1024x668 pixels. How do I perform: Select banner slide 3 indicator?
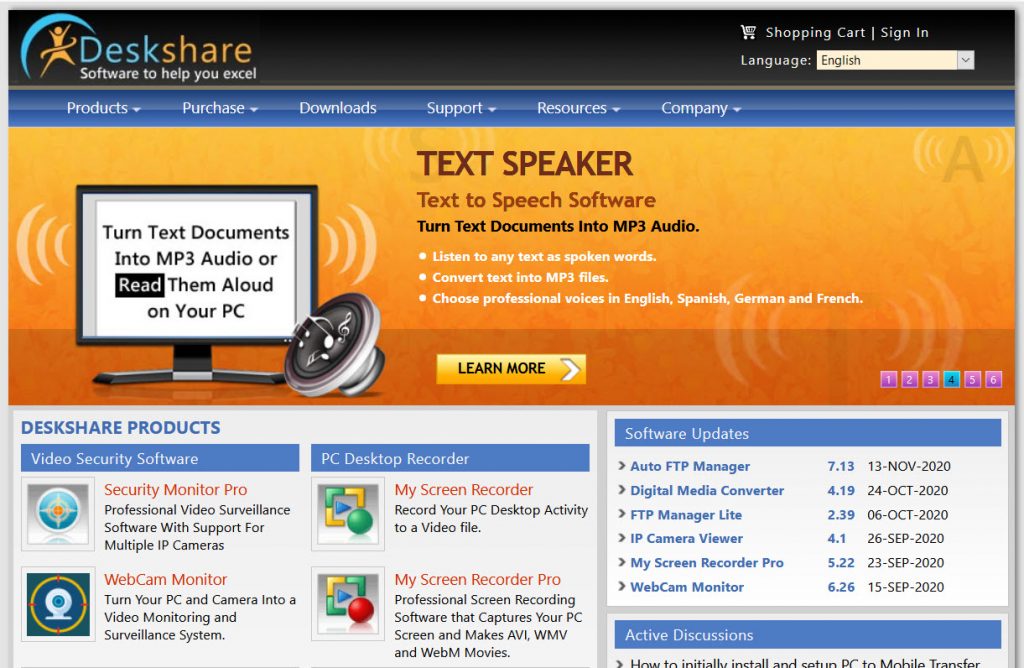click(x=930, y=379)
